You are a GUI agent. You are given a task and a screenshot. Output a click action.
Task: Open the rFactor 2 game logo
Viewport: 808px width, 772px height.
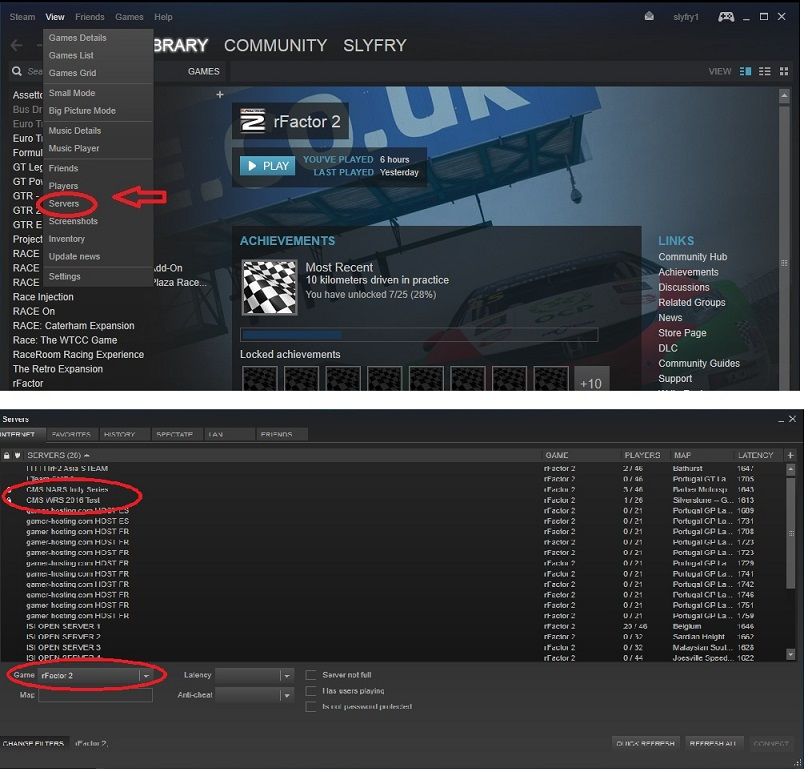click(253, 121)
